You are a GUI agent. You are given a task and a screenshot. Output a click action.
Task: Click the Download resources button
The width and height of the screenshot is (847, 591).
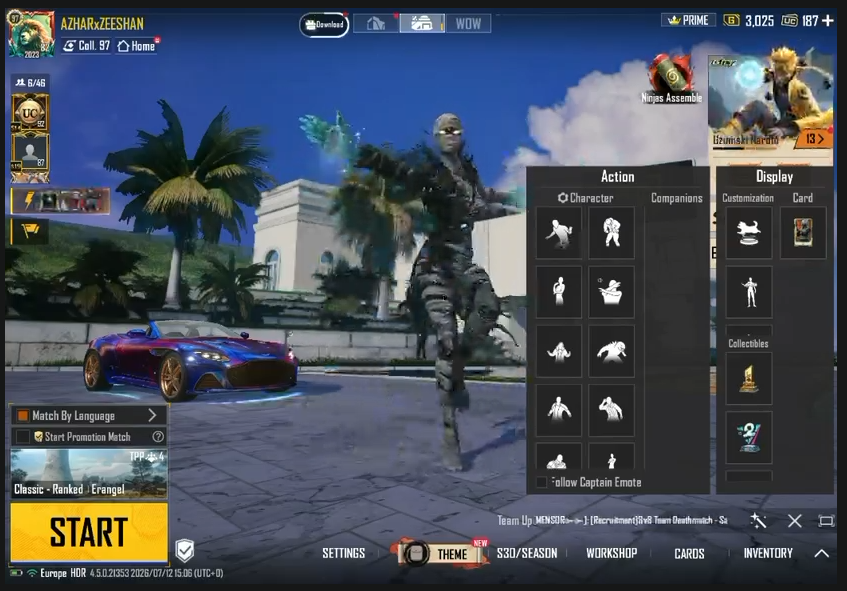(x=324, y=24)
